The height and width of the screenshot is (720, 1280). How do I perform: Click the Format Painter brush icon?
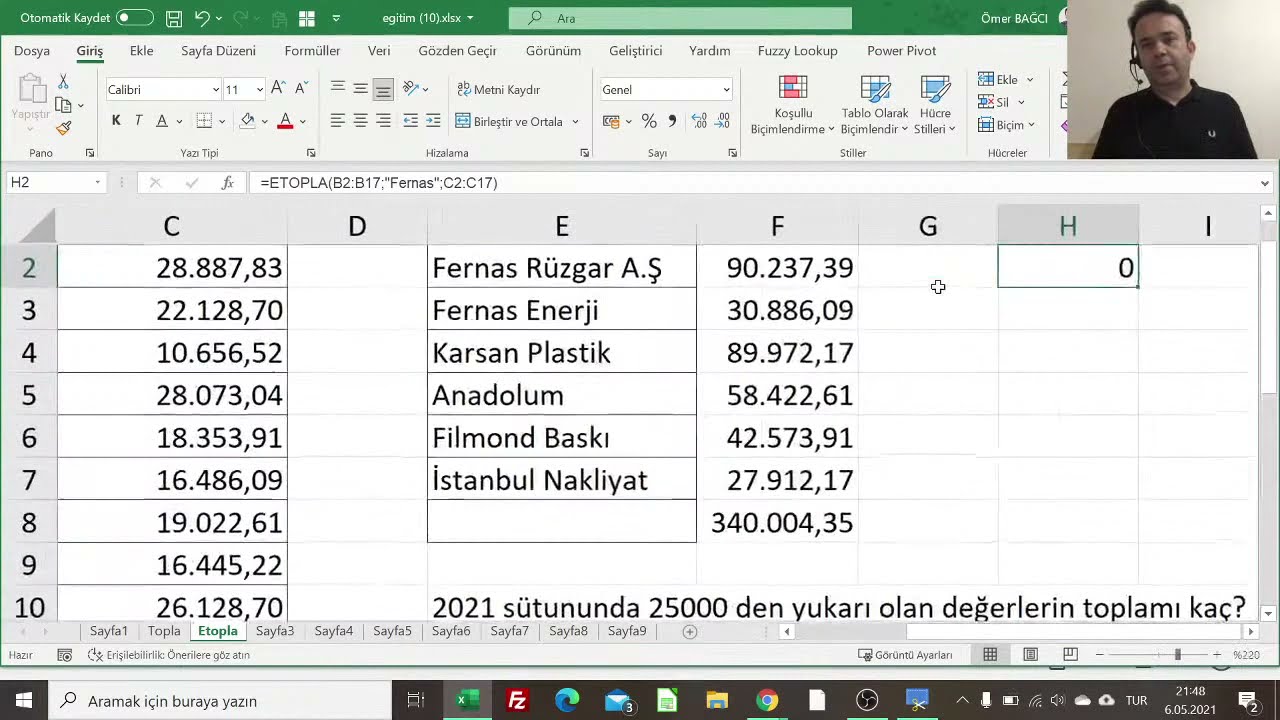[63, 128]
